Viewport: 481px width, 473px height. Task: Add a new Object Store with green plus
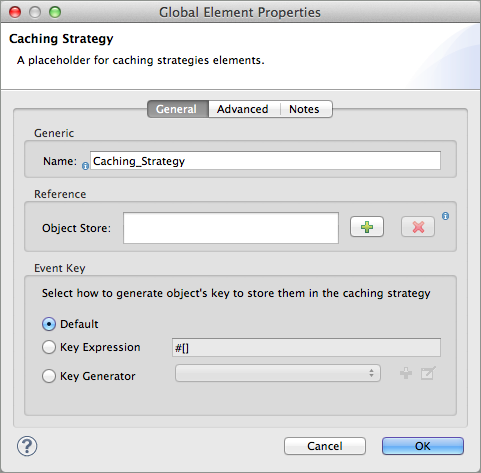(367, 227)
